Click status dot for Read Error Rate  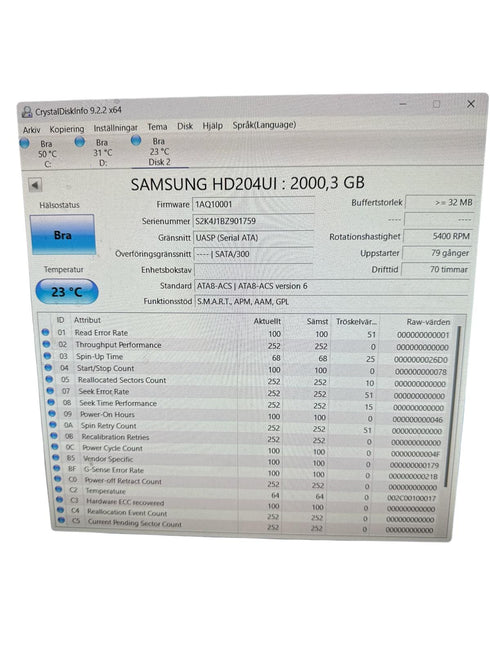tap(45, 332)
